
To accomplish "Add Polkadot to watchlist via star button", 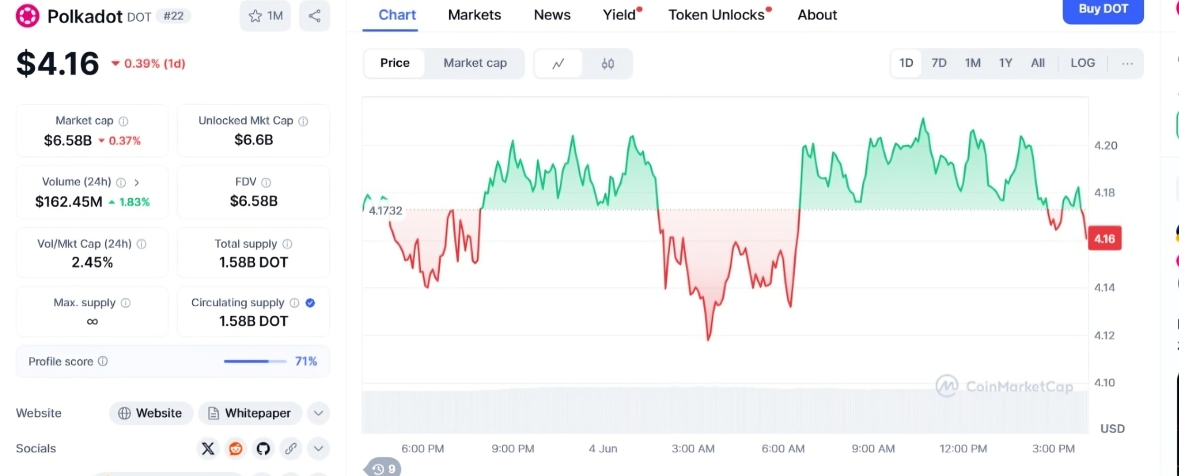I will click(x=265, y=16).
